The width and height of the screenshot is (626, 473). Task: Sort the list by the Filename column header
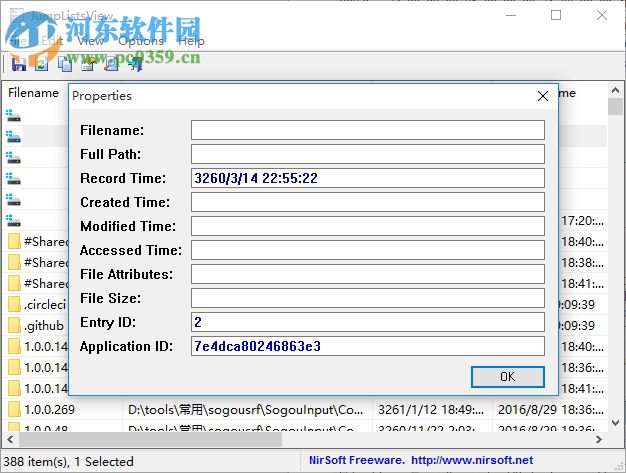pyautogui.click(x=34, y=93)
